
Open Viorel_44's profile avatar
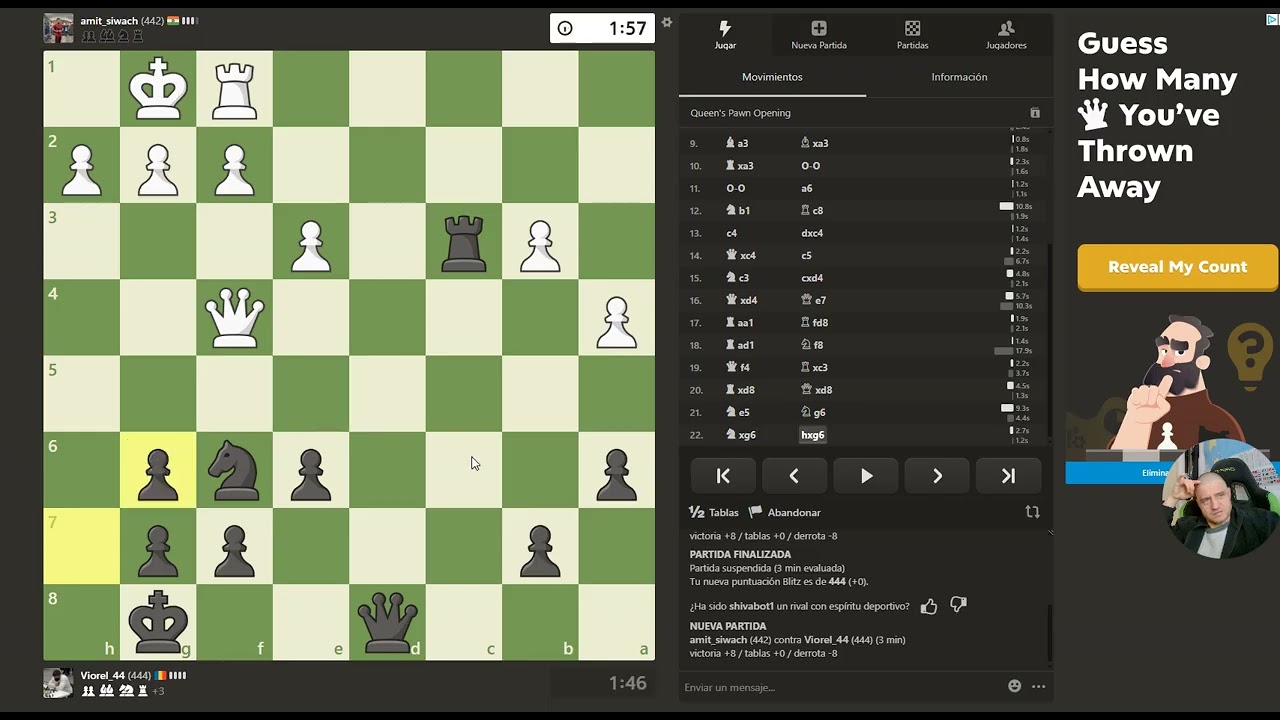point(58,683)
